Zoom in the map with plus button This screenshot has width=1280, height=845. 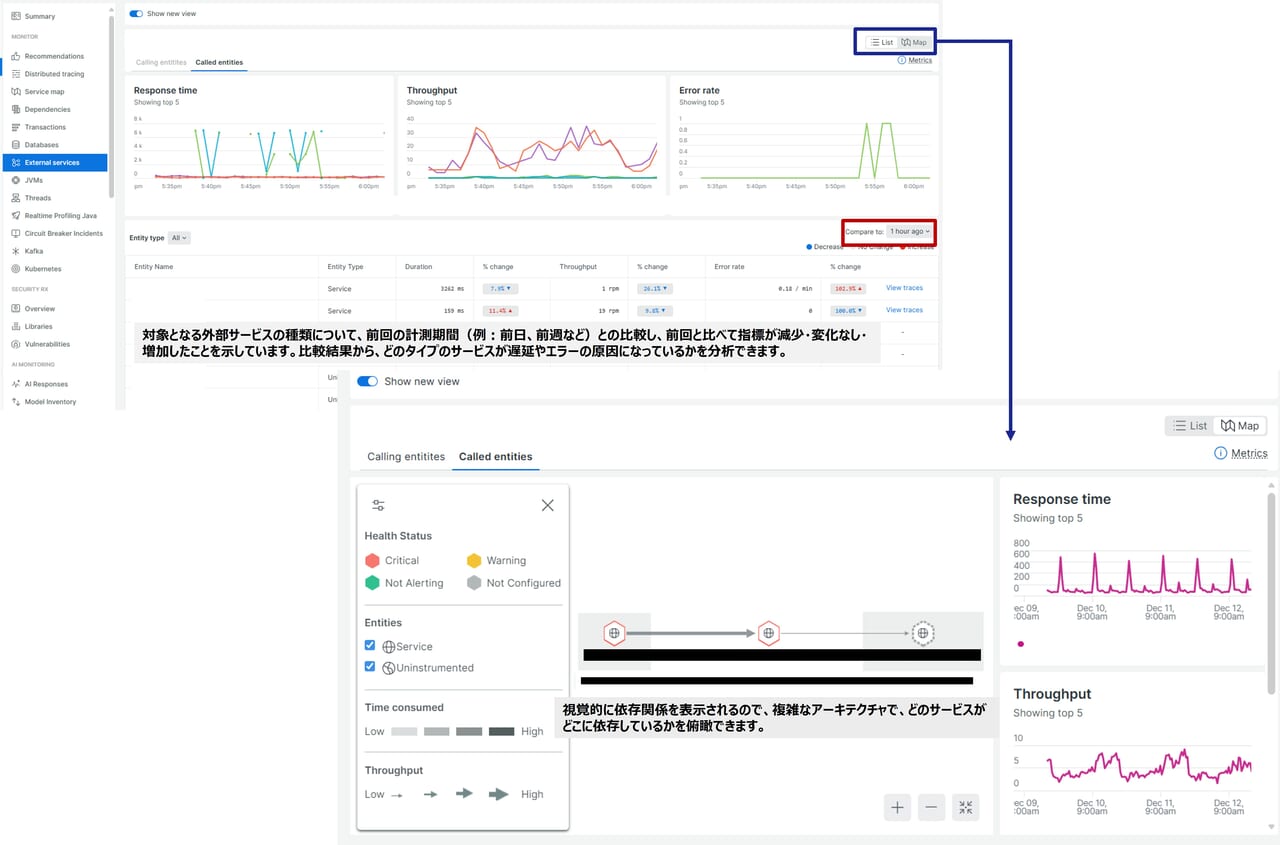click(x=898, y=808)
